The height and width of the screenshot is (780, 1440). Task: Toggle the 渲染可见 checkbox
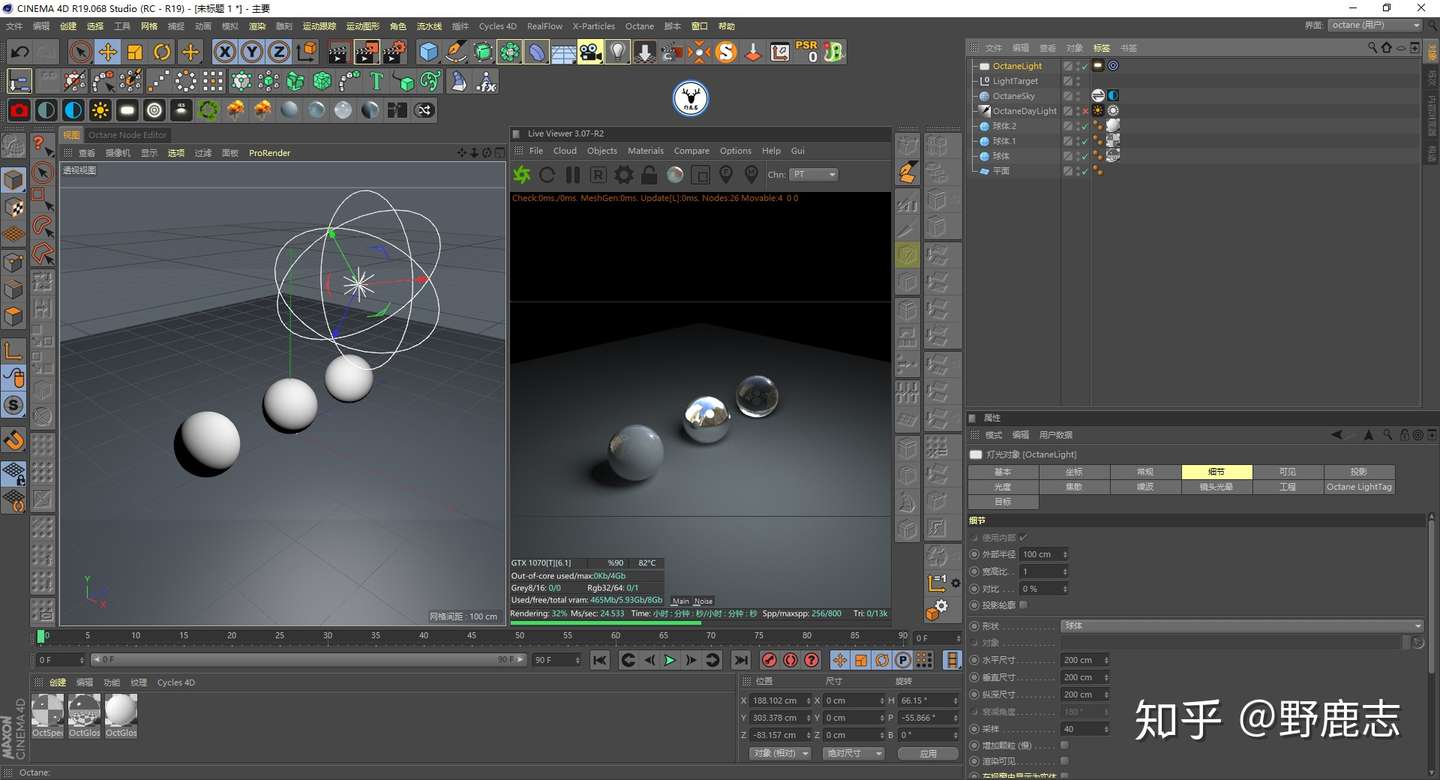[x=1064, y=761]
